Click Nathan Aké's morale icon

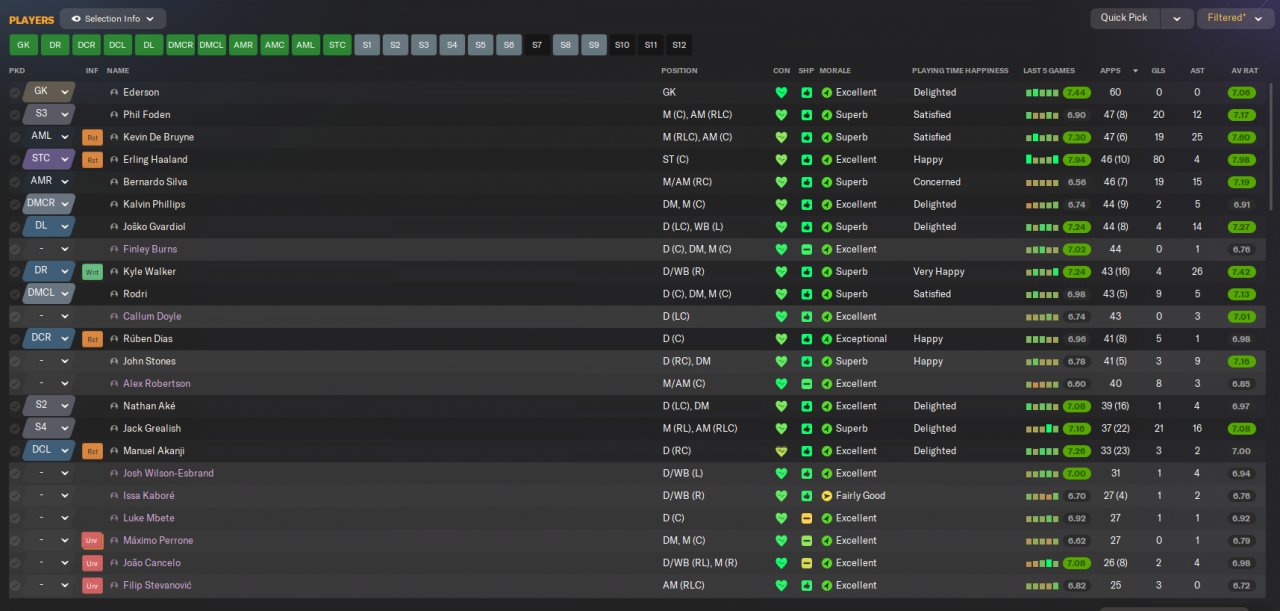(x=826, y=406)
